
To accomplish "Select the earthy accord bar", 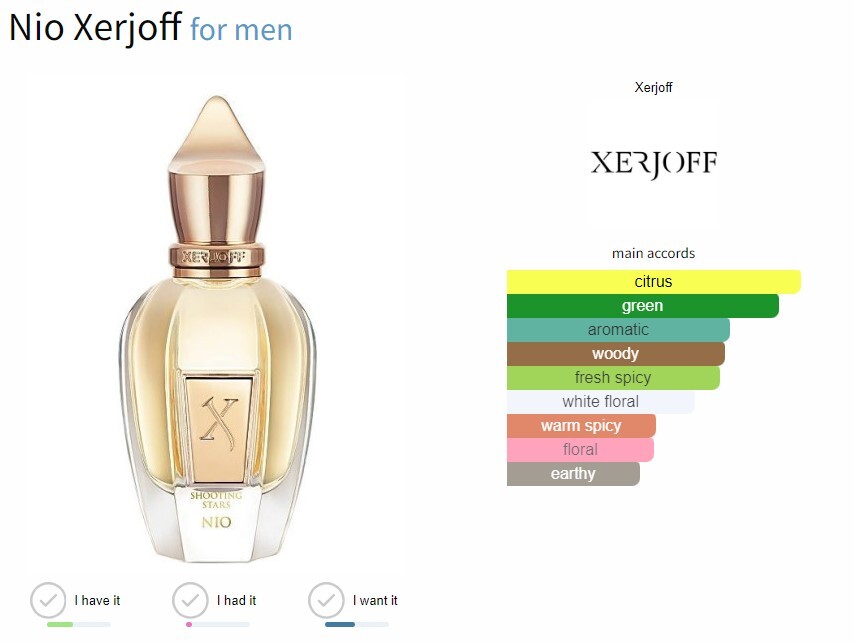I will coord(573,473).
